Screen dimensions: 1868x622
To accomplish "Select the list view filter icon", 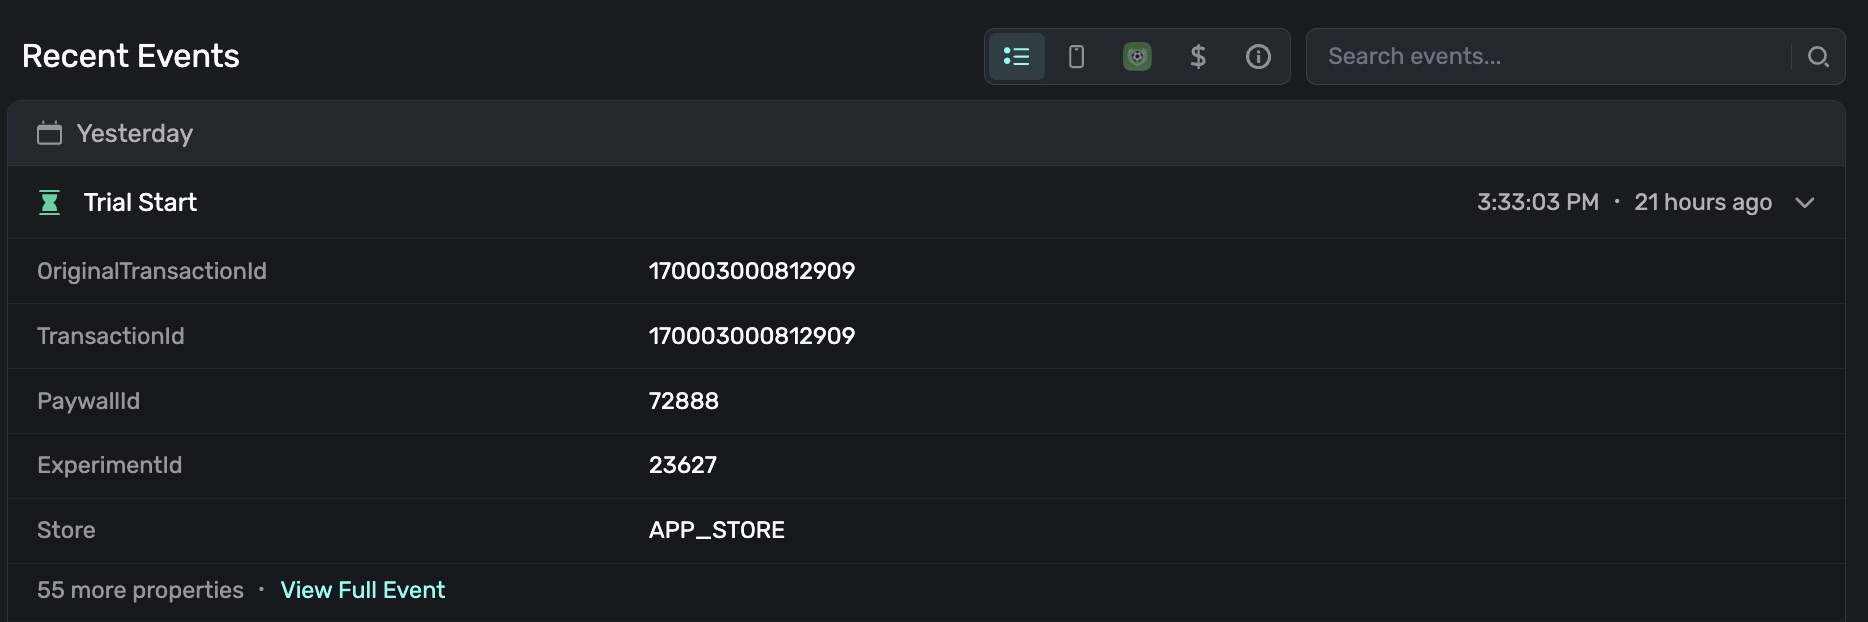I will click(x=1016, y=57).
